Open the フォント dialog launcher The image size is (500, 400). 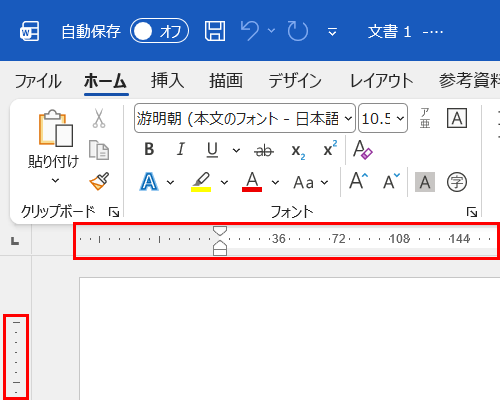472,212
